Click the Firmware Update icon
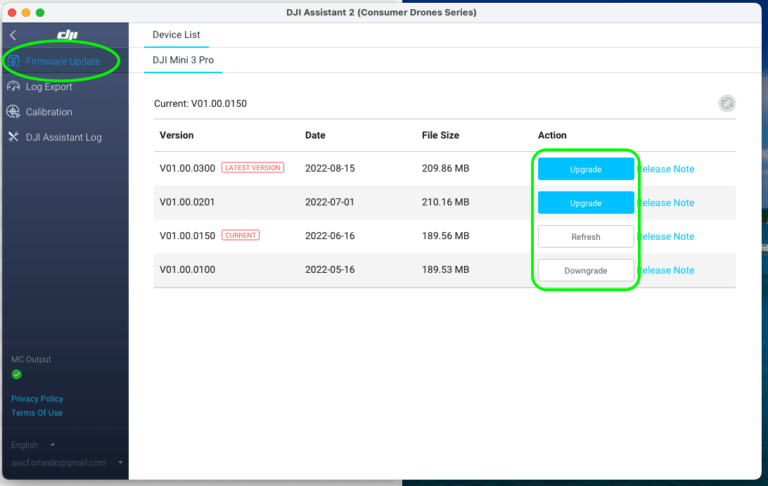 tap(14, 61)
